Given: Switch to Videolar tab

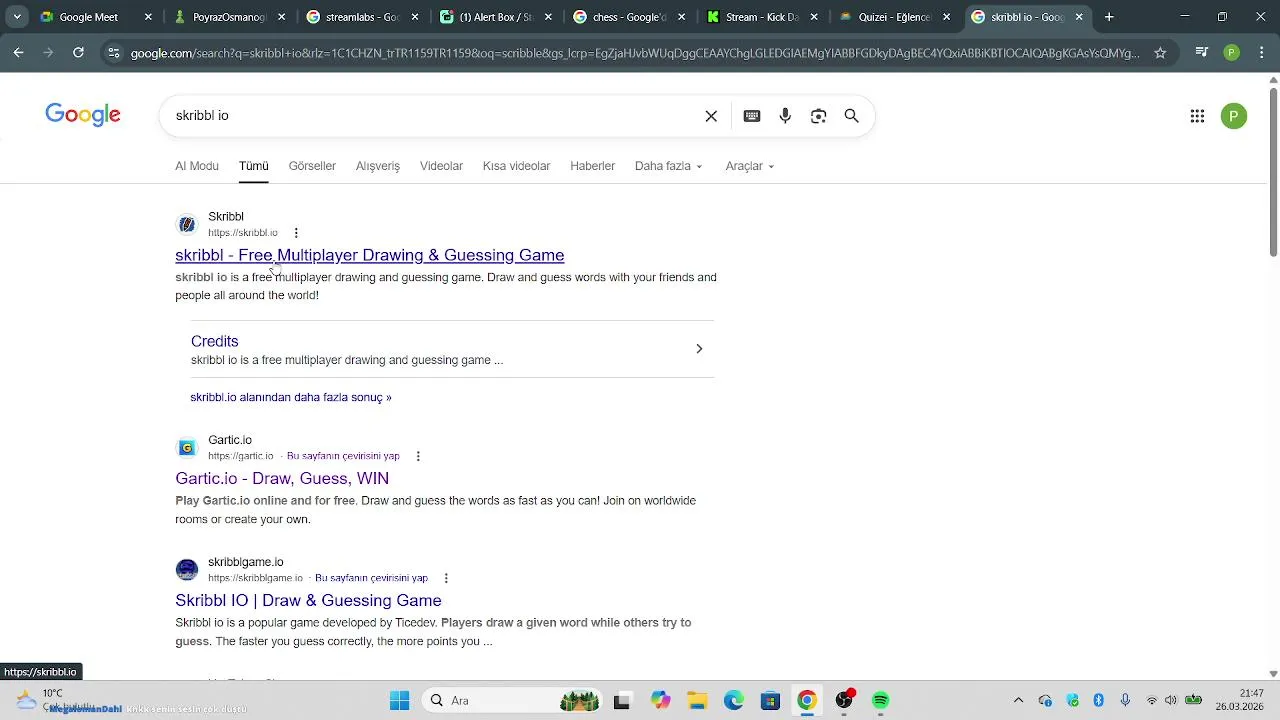Looking at the screenshot, I should tap(441, 166).
